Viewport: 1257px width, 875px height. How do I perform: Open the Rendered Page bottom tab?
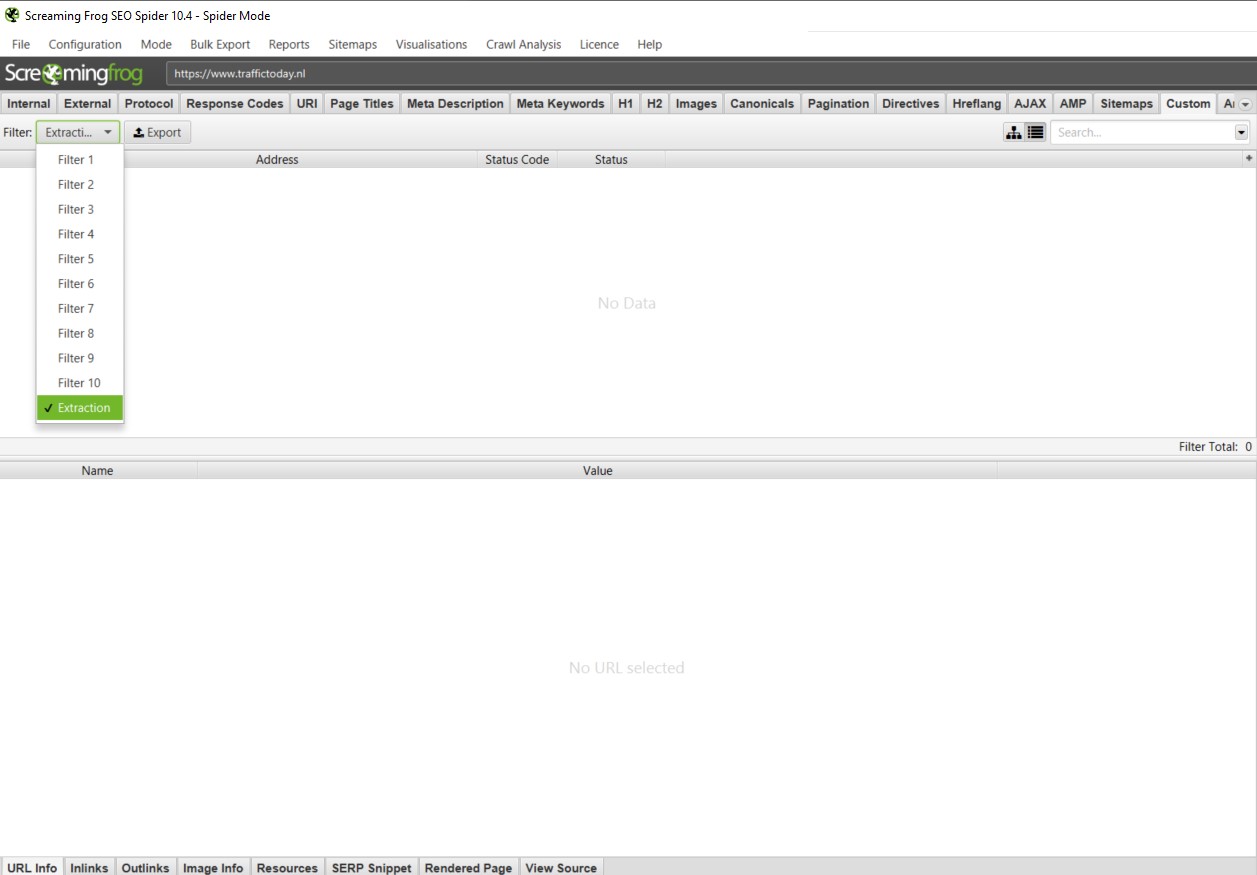468,867
